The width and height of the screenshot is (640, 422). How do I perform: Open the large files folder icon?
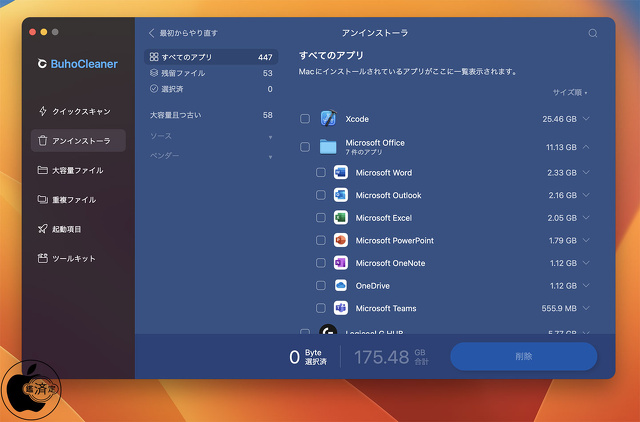42,170
